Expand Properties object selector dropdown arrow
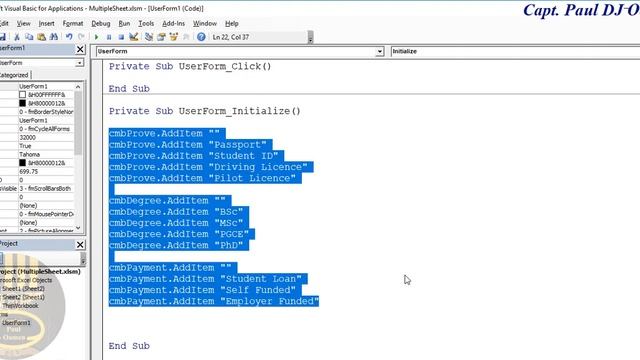The height and width of the screenshot is (360, 640). tap(80, 63)
